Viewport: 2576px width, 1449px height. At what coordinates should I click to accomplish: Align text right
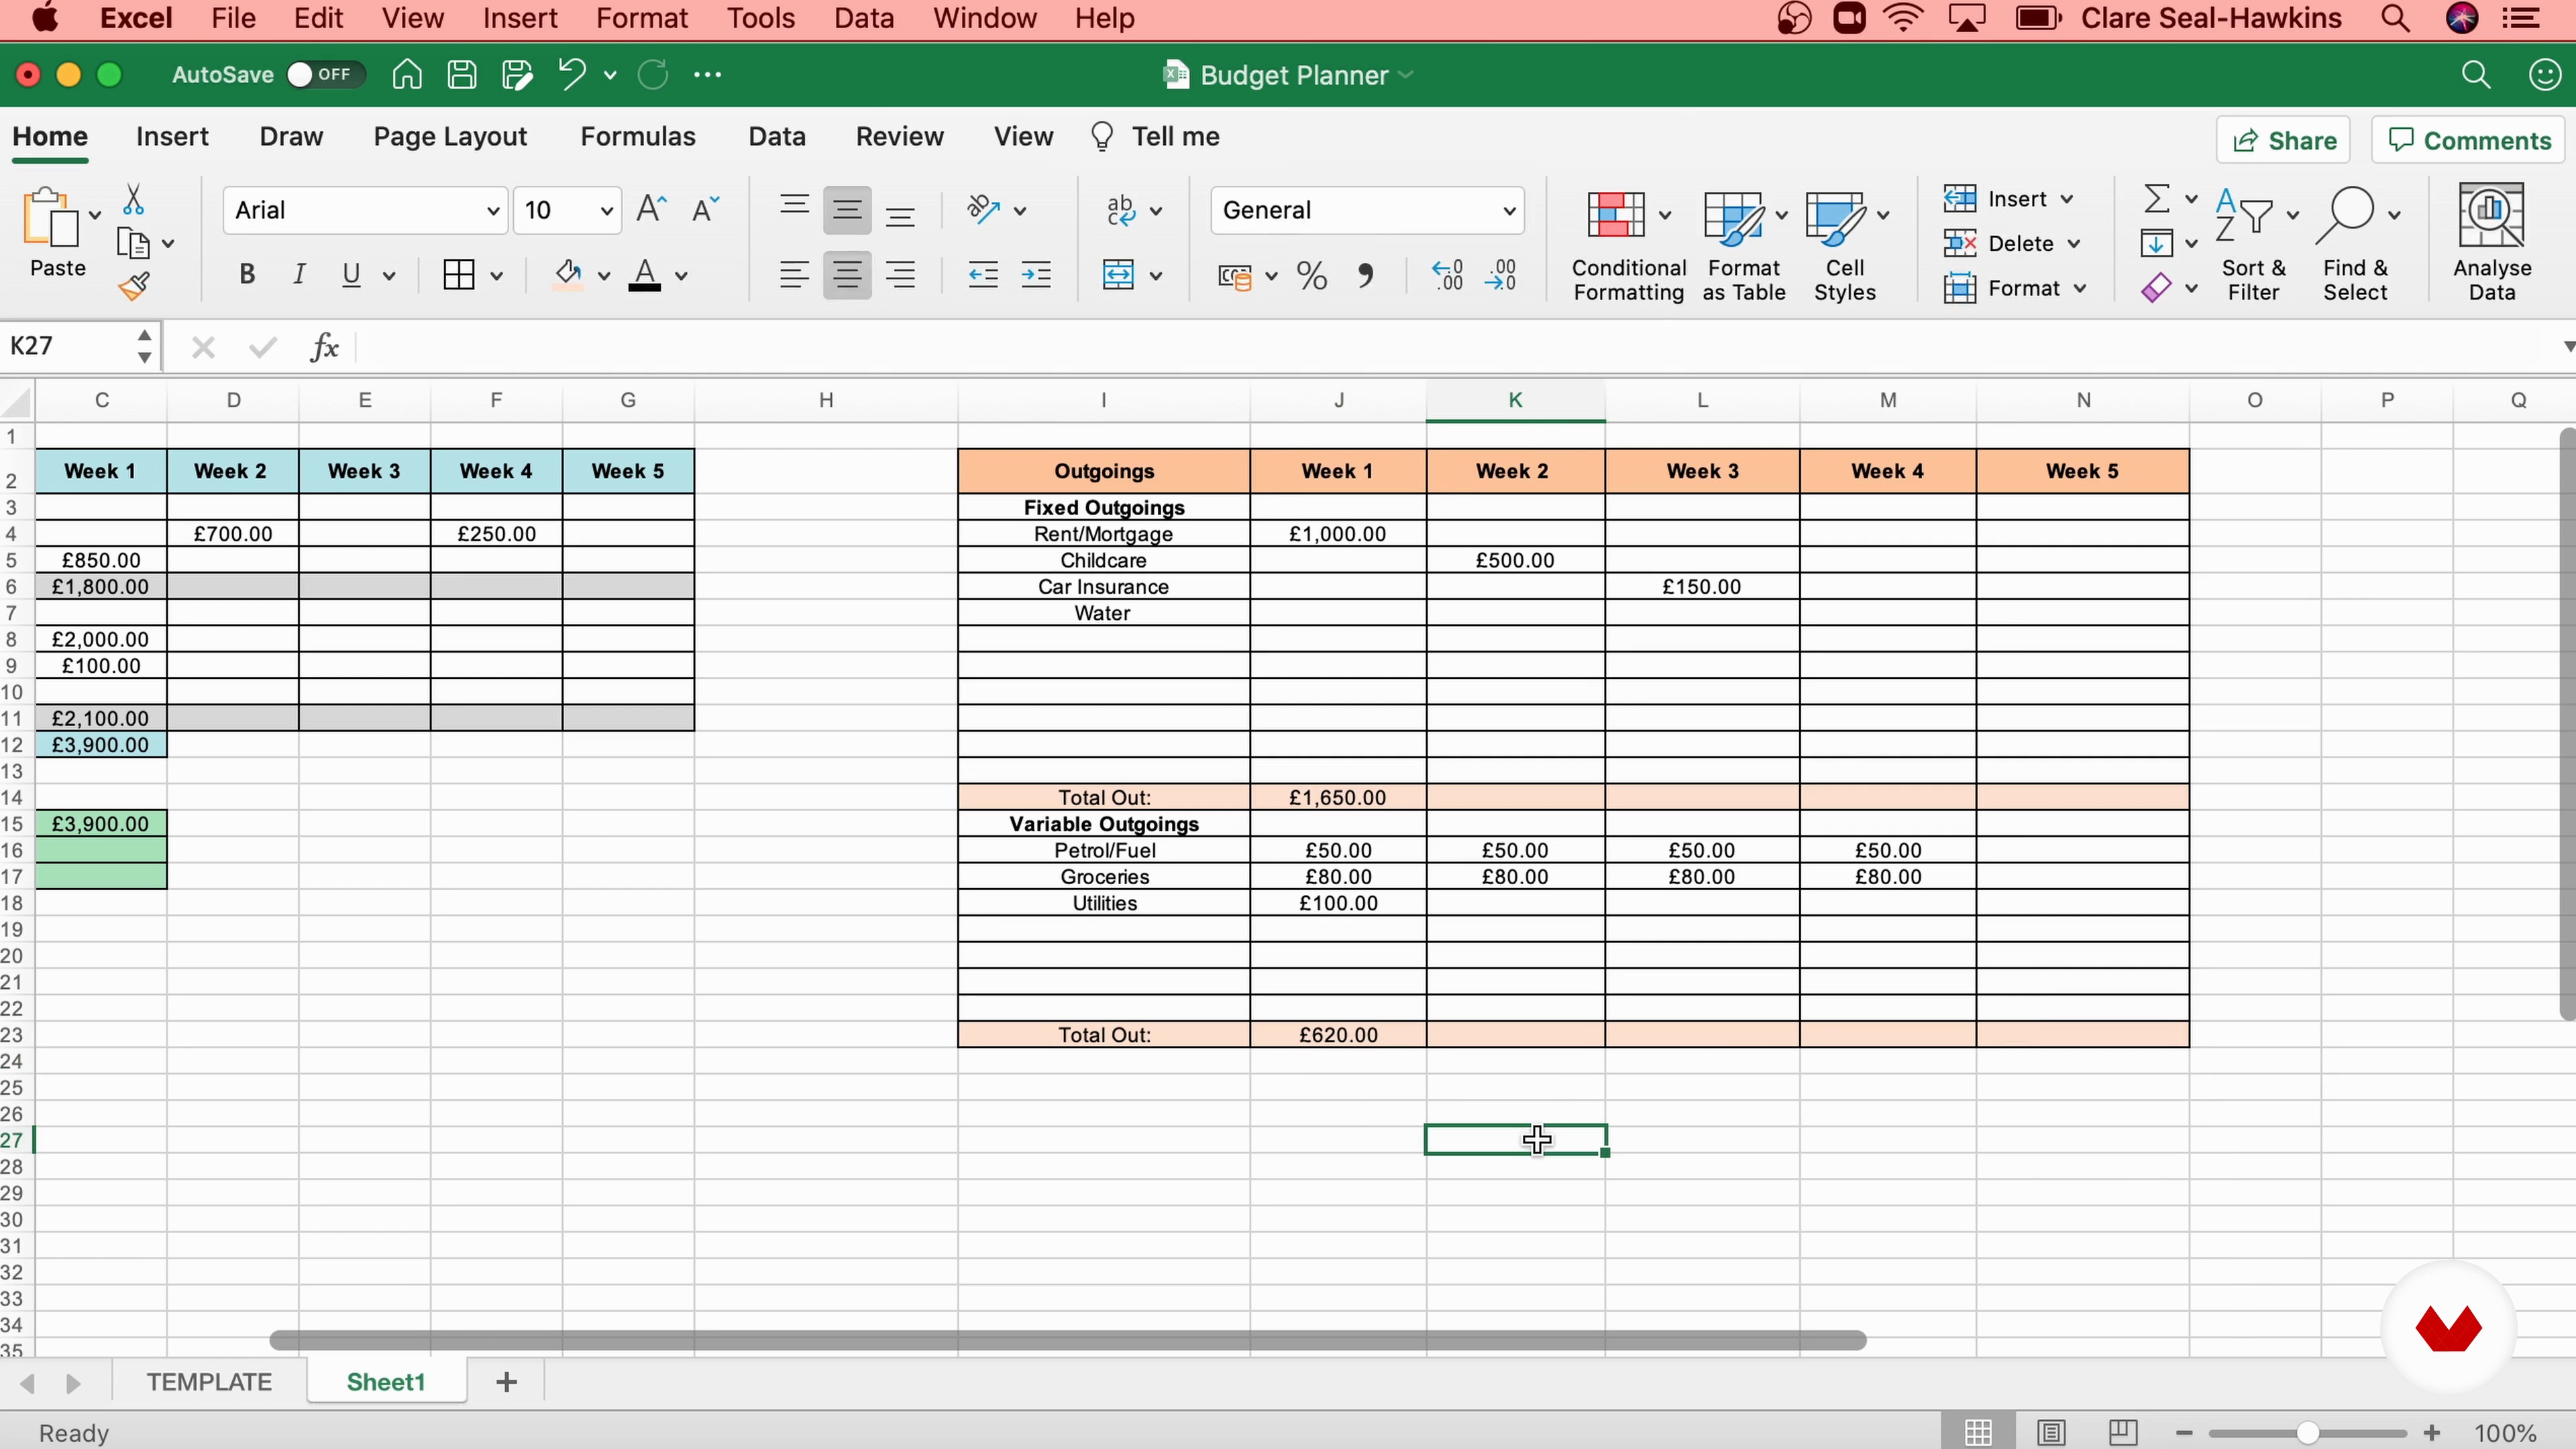tap(901, 274)
